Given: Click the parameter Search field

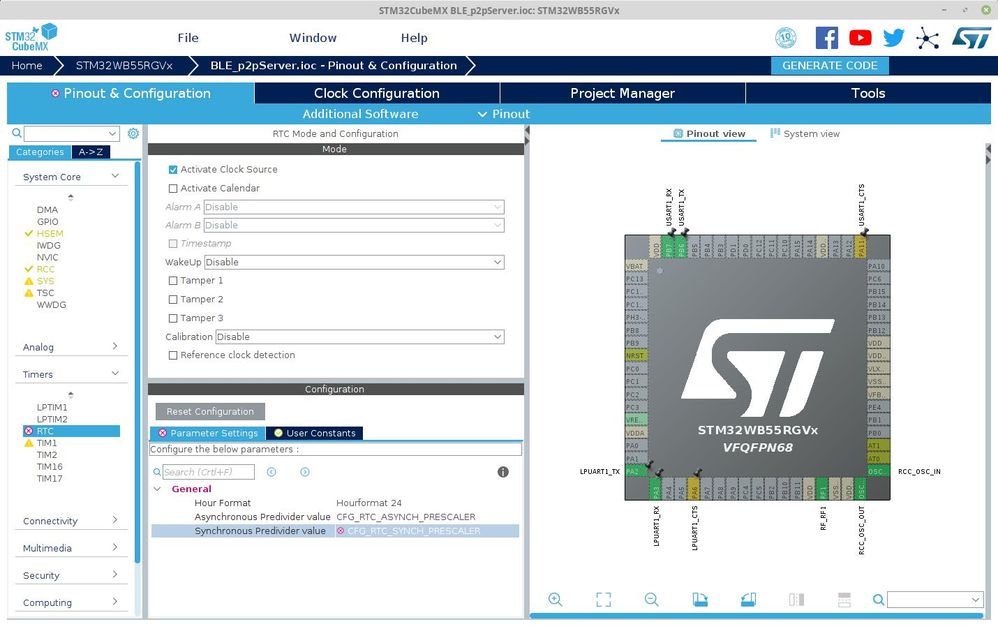Looking at the screenshot, I should pos(209,472).
